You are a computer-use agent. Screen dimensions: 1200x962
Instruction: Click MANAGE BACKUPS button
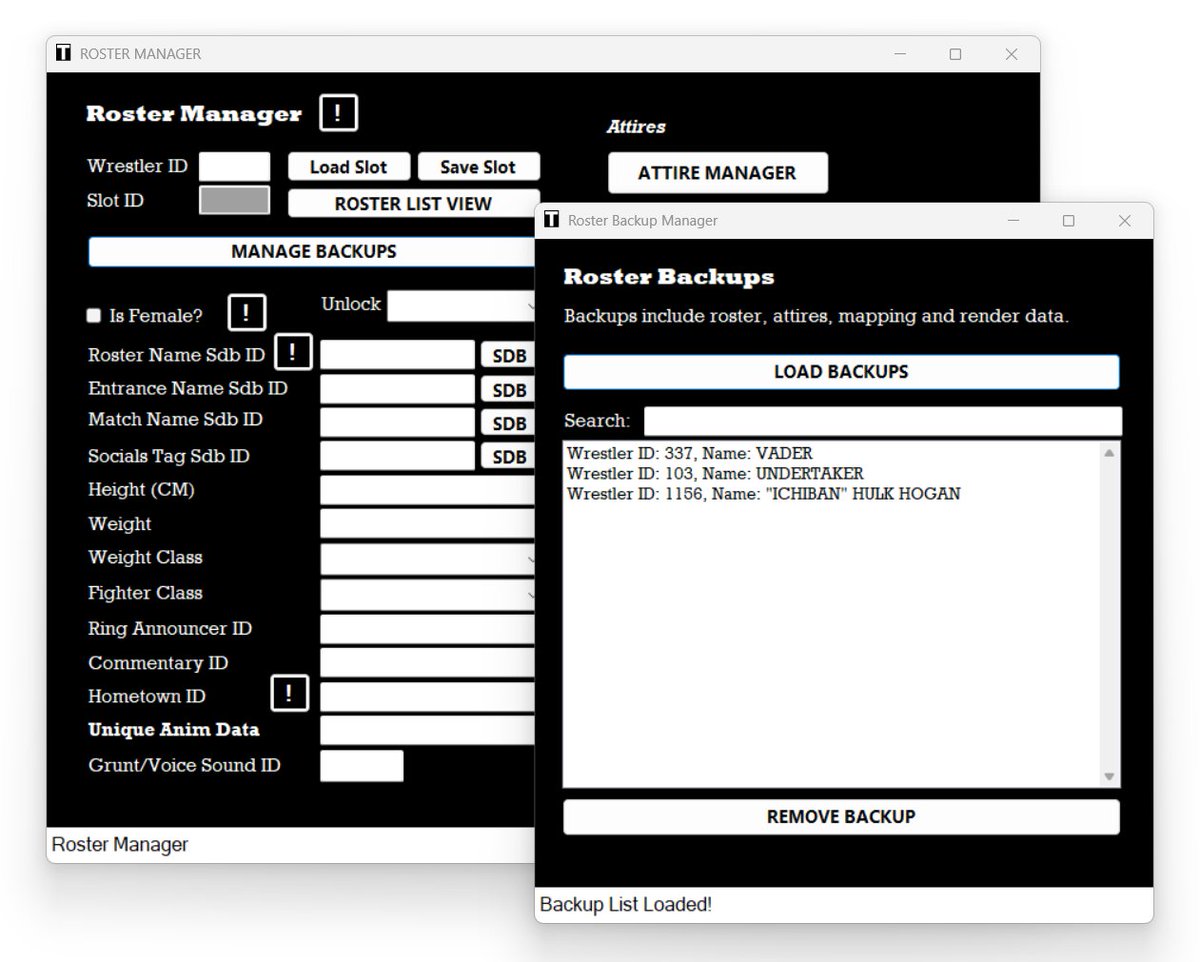[x=312, y=251]
